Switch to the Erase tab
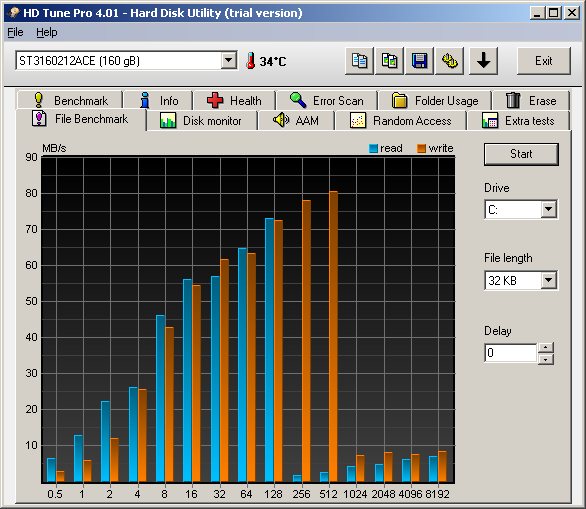The image size is (586, 509). pos(531,100)
